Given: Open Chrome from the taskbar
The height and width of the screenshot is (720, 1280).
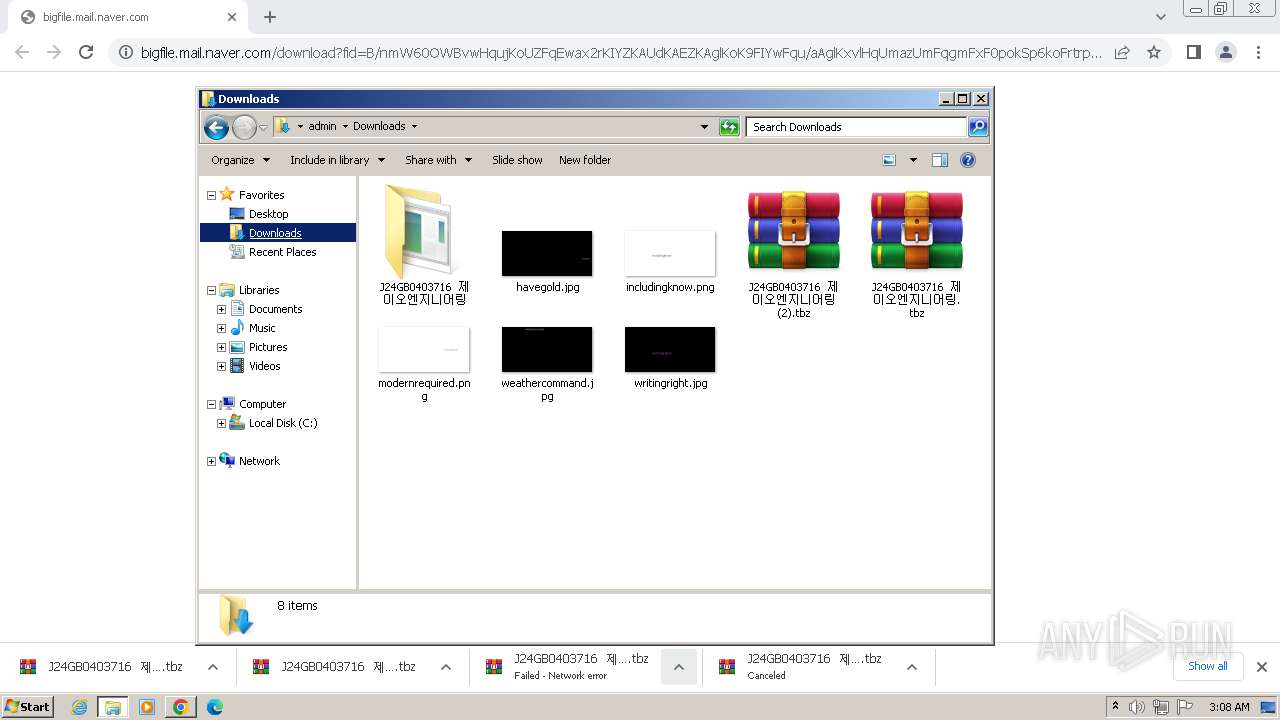Looking at the screenshot, I should tap(180, 707).
